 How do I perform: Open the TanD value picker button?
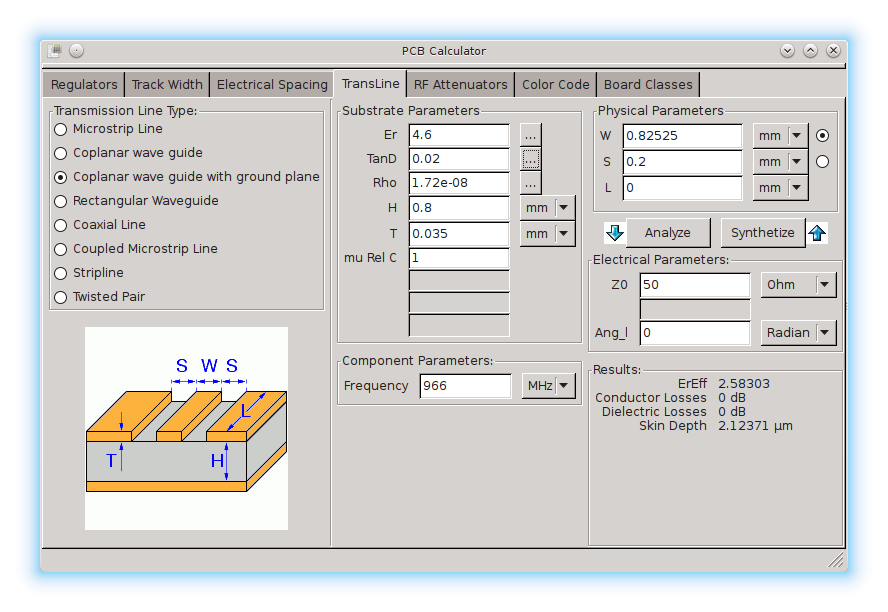click(531, 159)
